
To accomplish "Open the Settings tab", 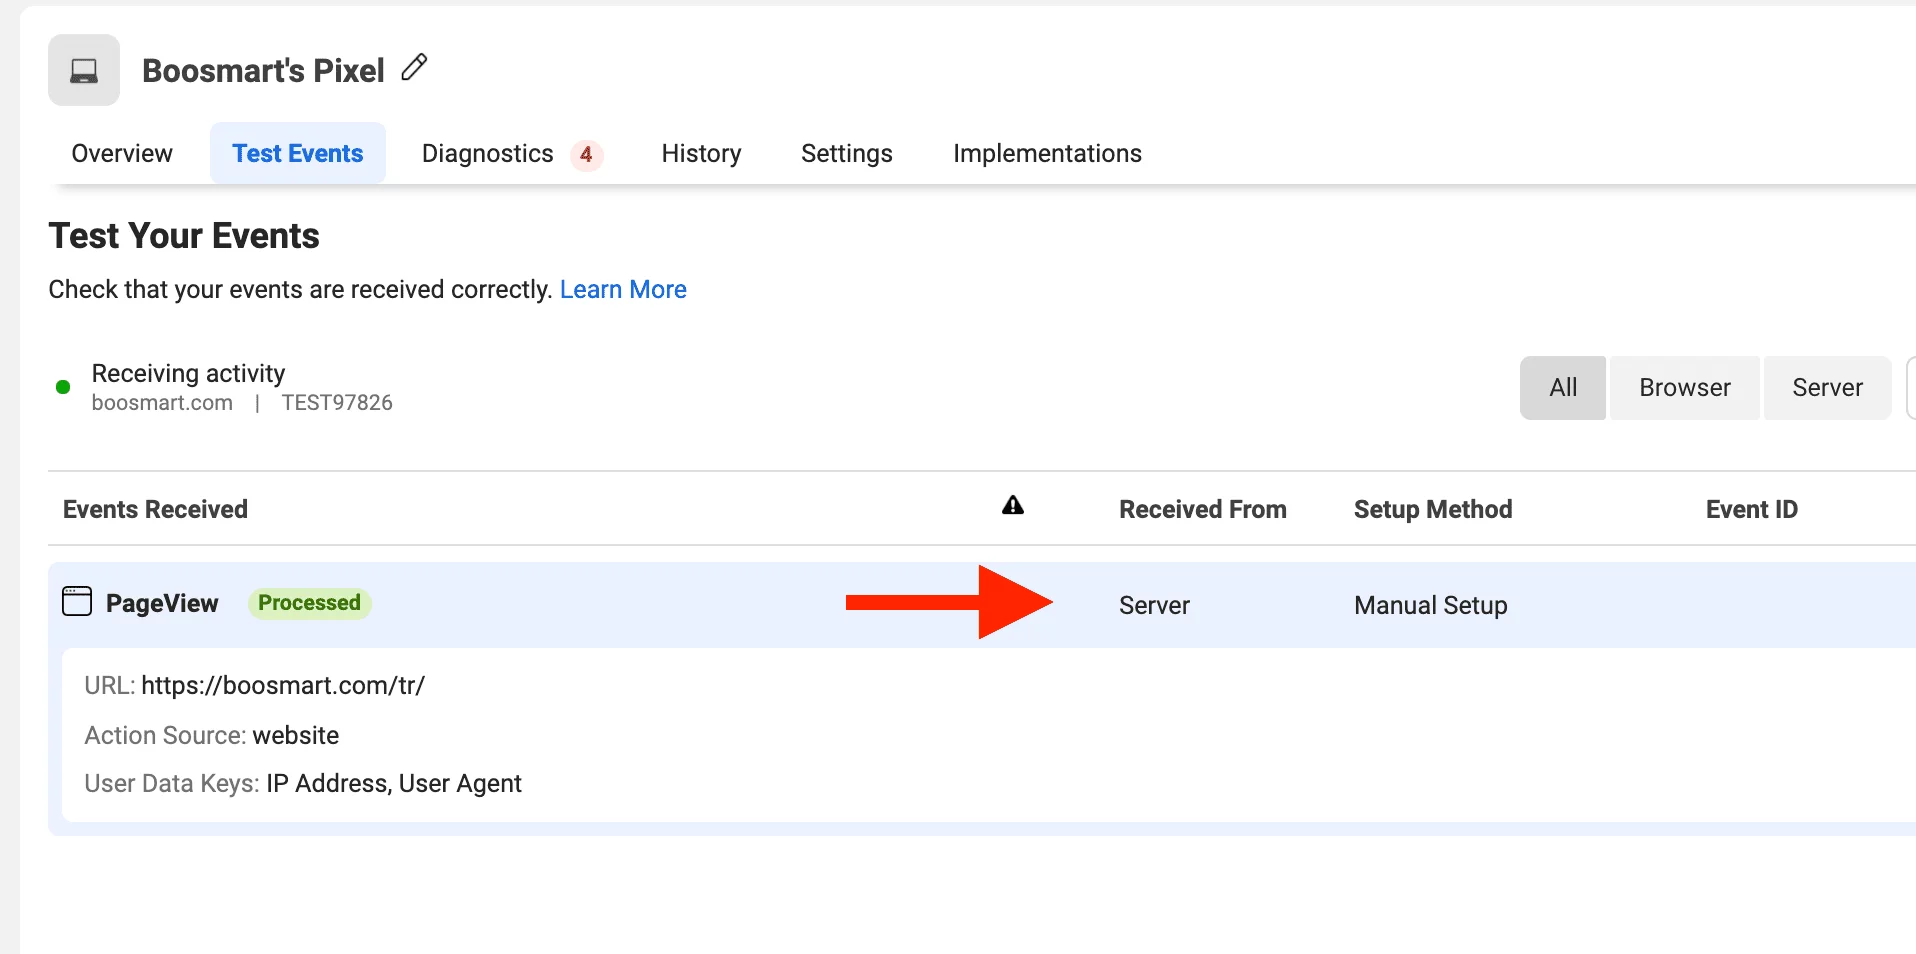I will pyautogui.click(x=847, y=153).
